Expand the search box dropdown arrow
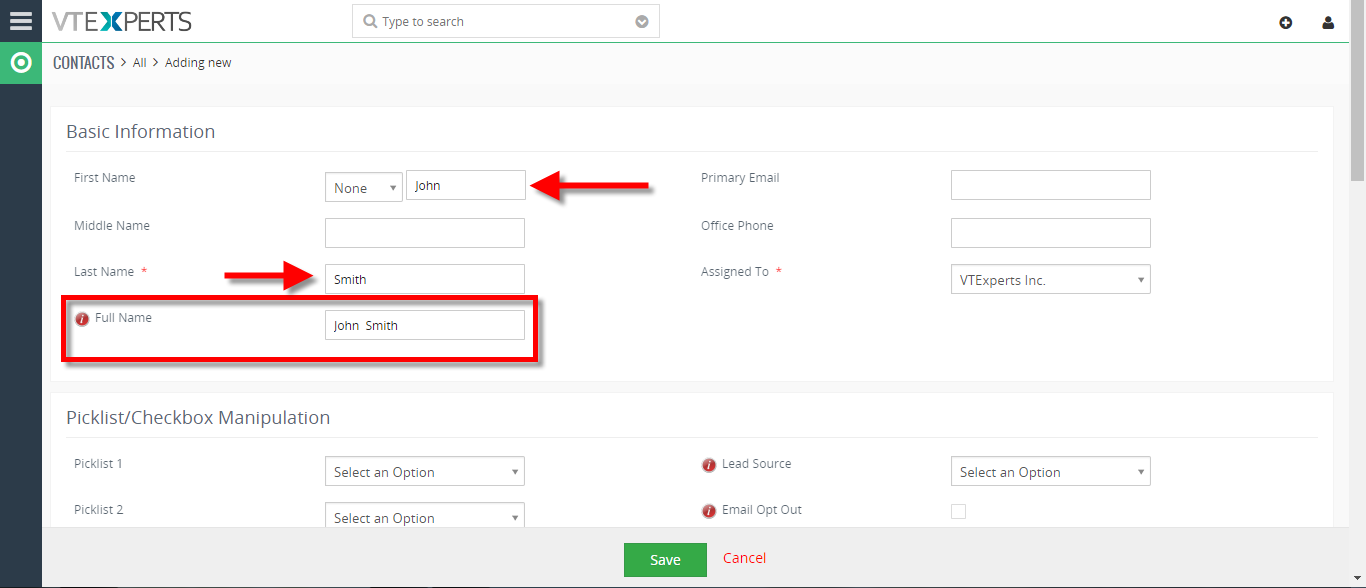Viewport: 1366px width, 588px height. (x=642, y=22)
